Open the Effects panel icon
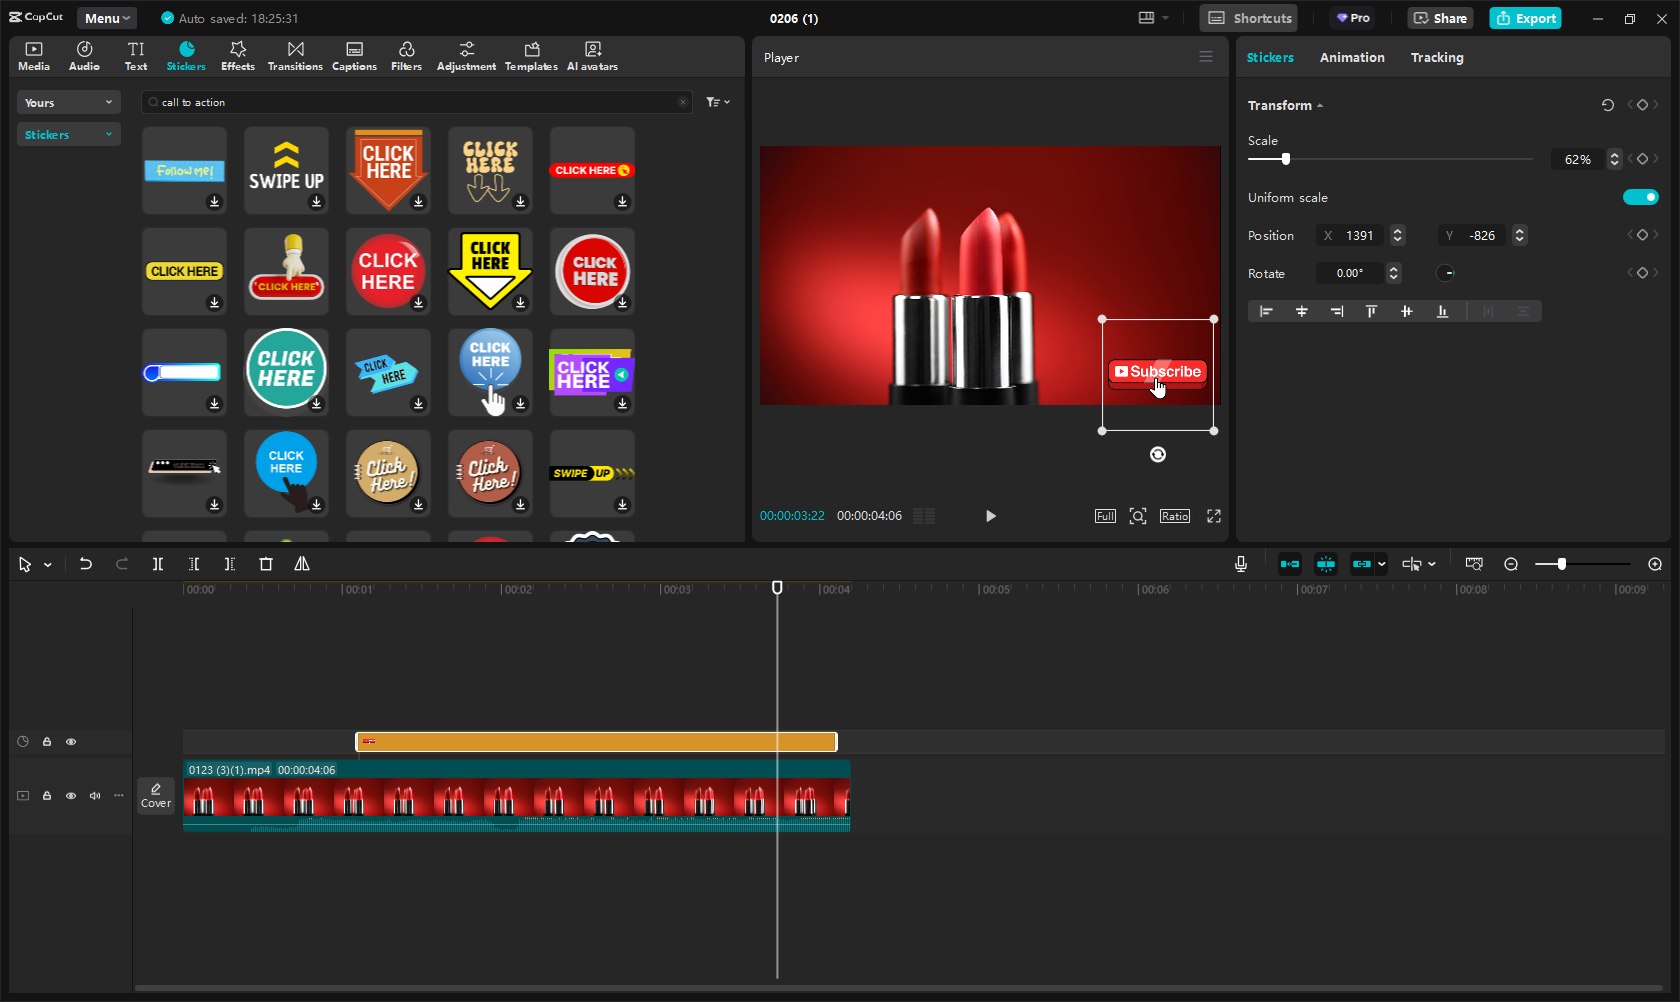Viewport: 1680px width, 1002px height. tap(238, 56)
